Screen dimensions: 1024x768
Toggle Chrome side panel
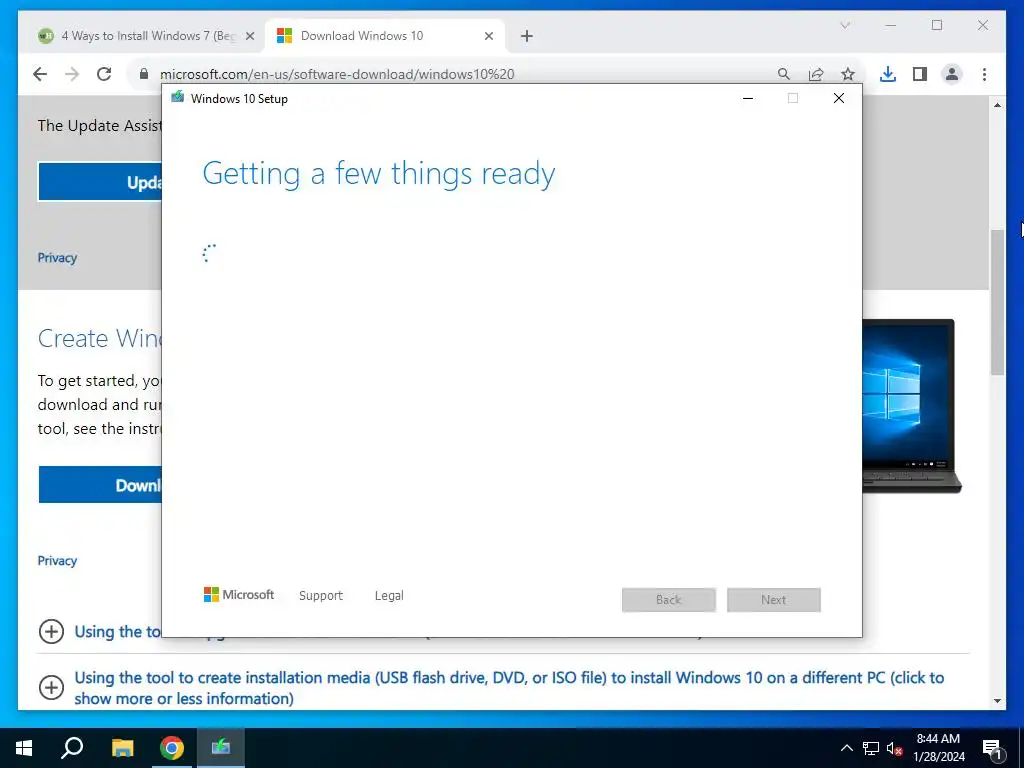click(920, 74)
